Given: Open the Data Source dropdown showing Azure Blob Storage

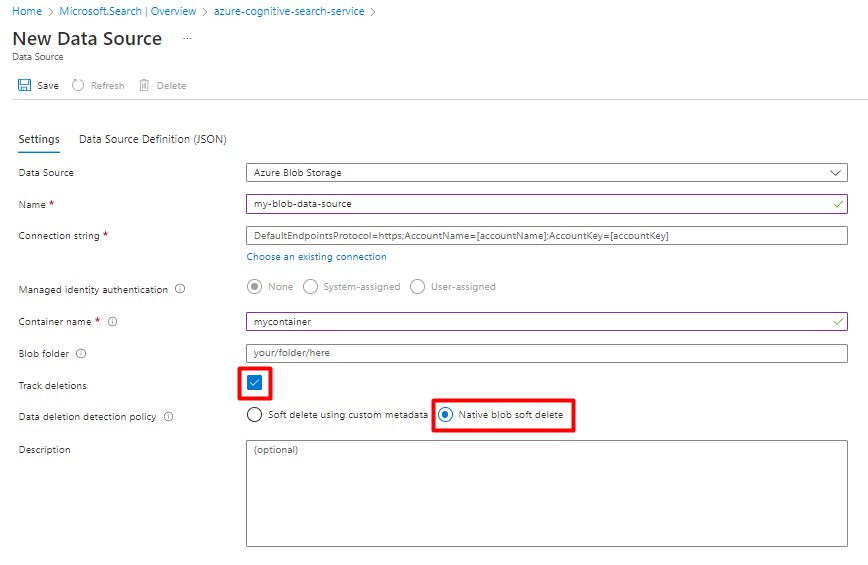Looking at the screenshot, I should pyautogui.click(x=547, y=173).
